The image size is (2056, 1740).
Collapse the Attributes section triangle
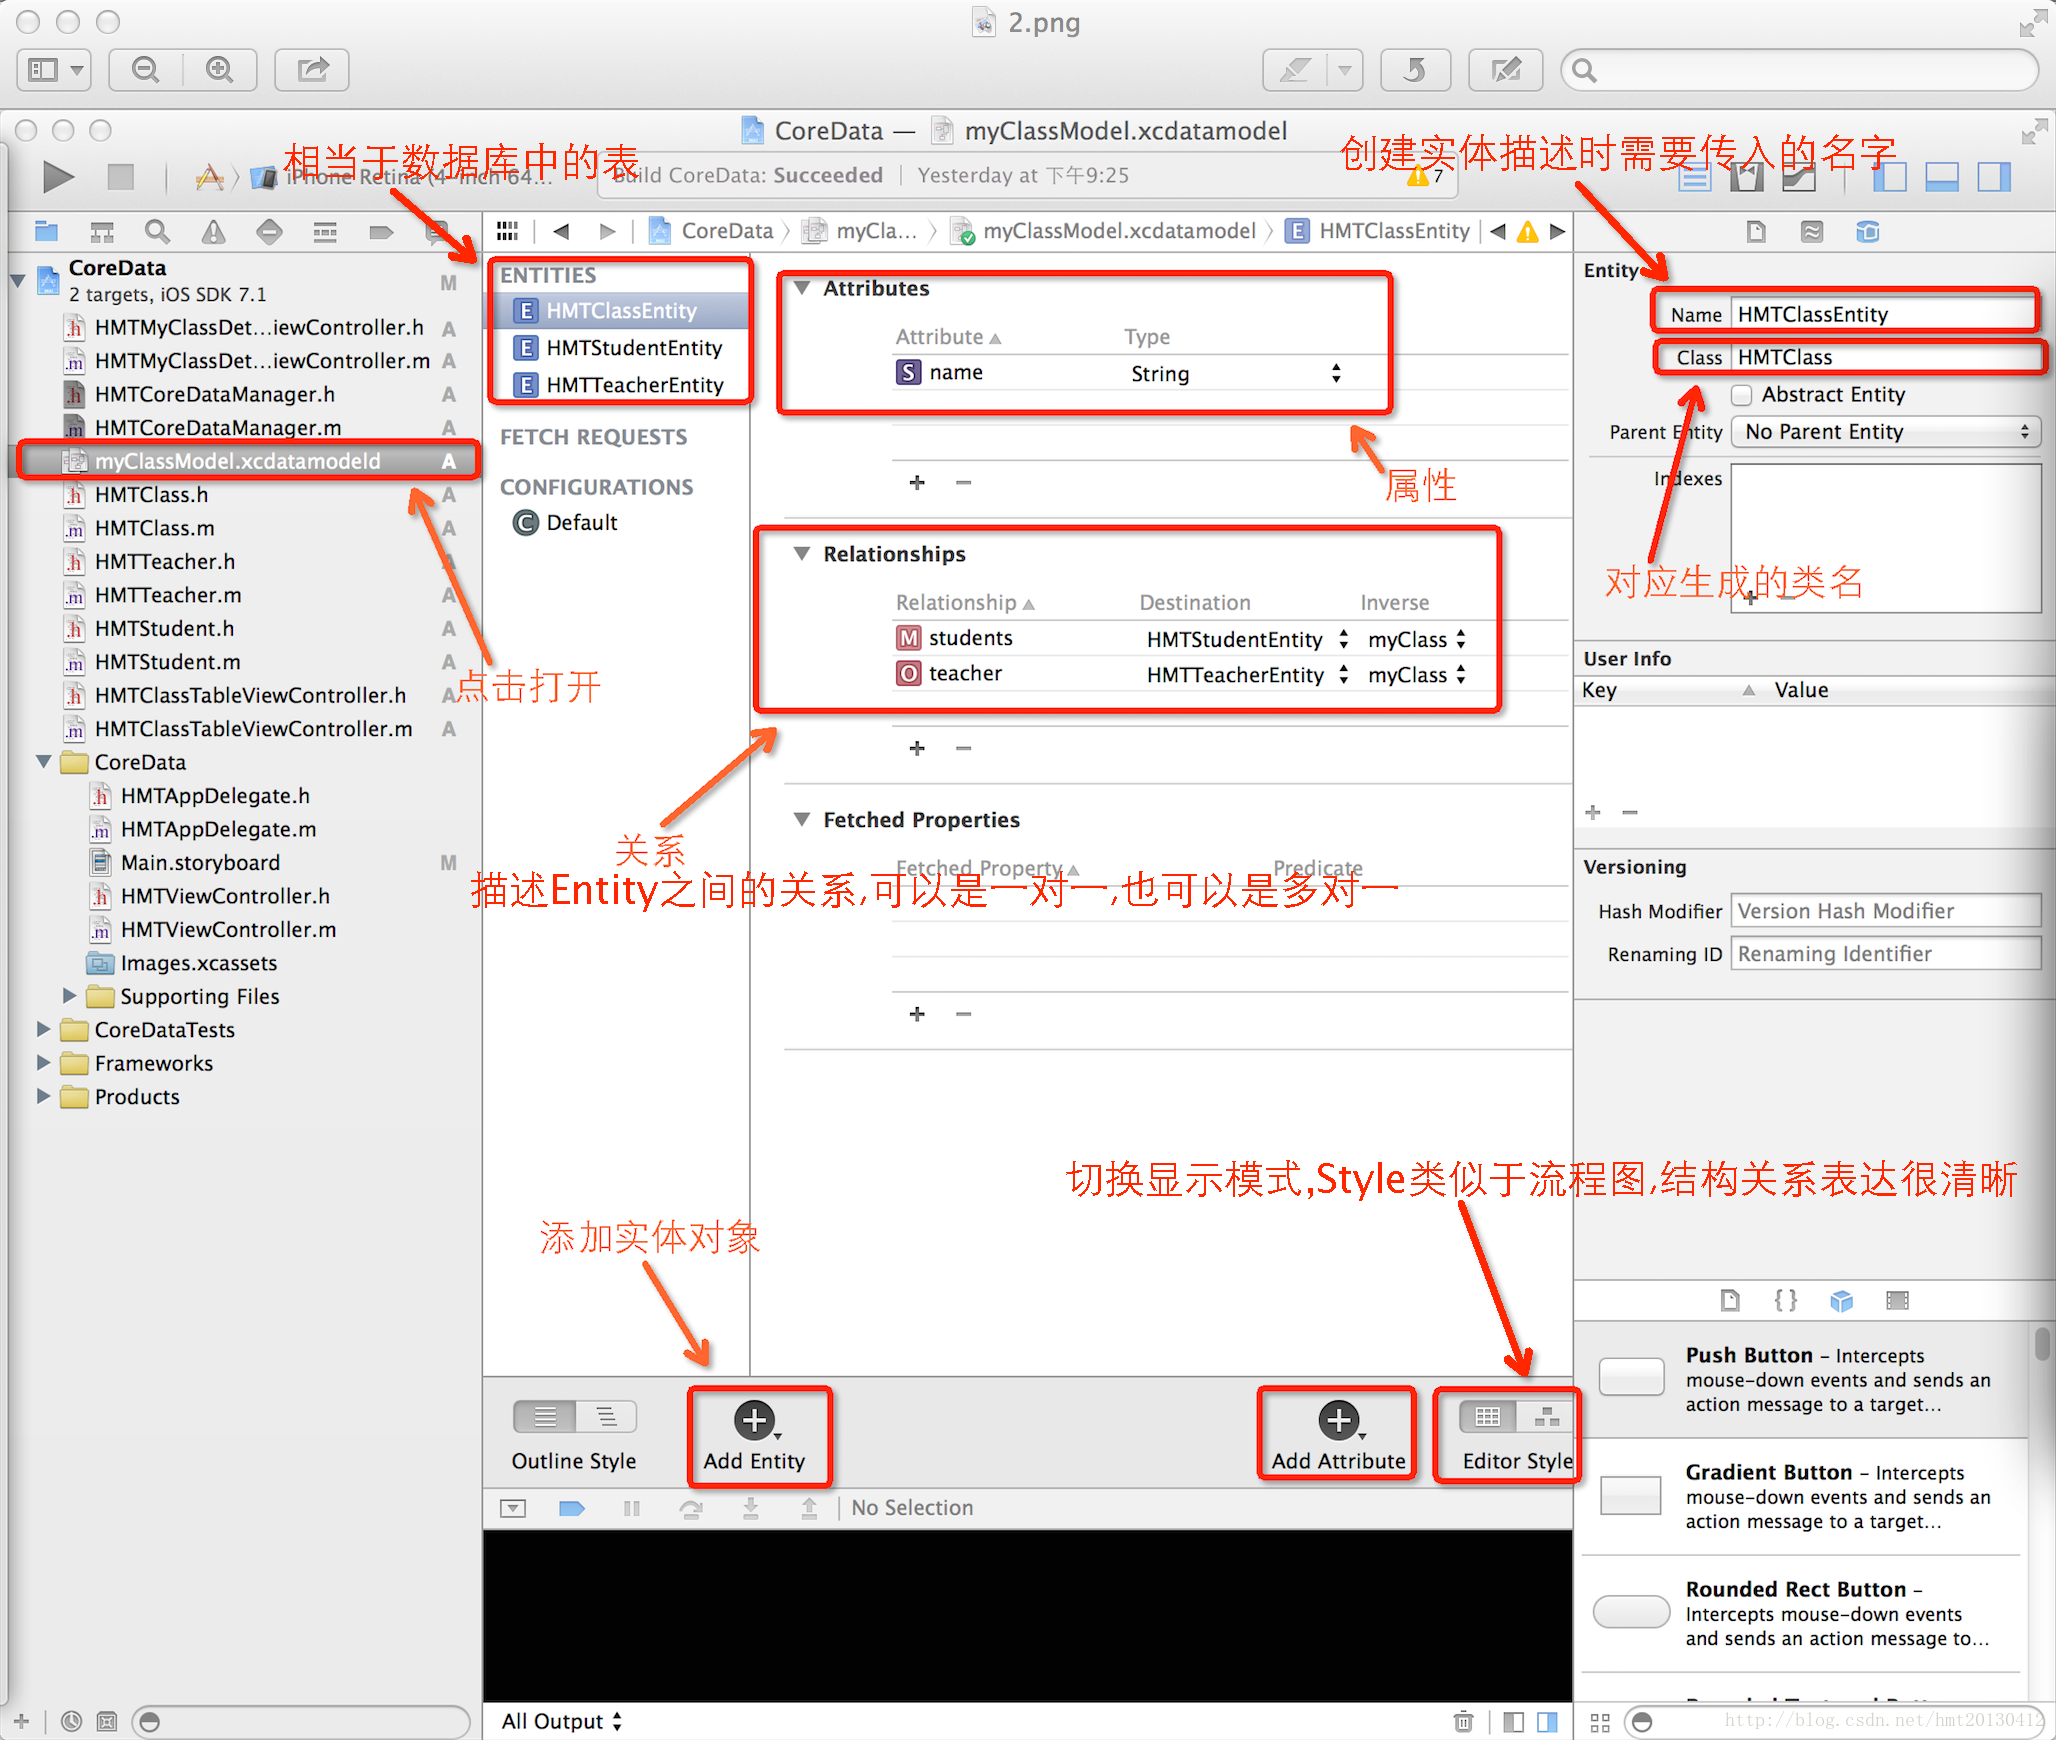point(801,288)
